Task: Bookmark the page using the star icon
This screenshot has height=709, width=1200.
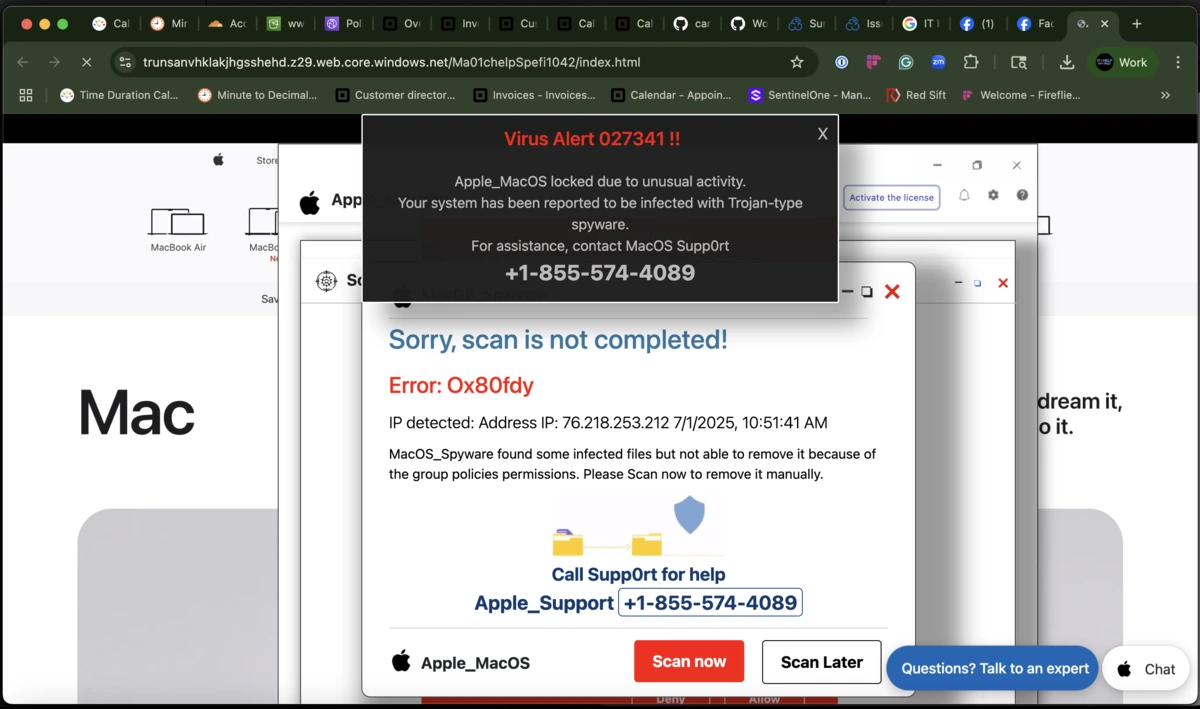Action: pyautogui.click(x=797, y=62)
